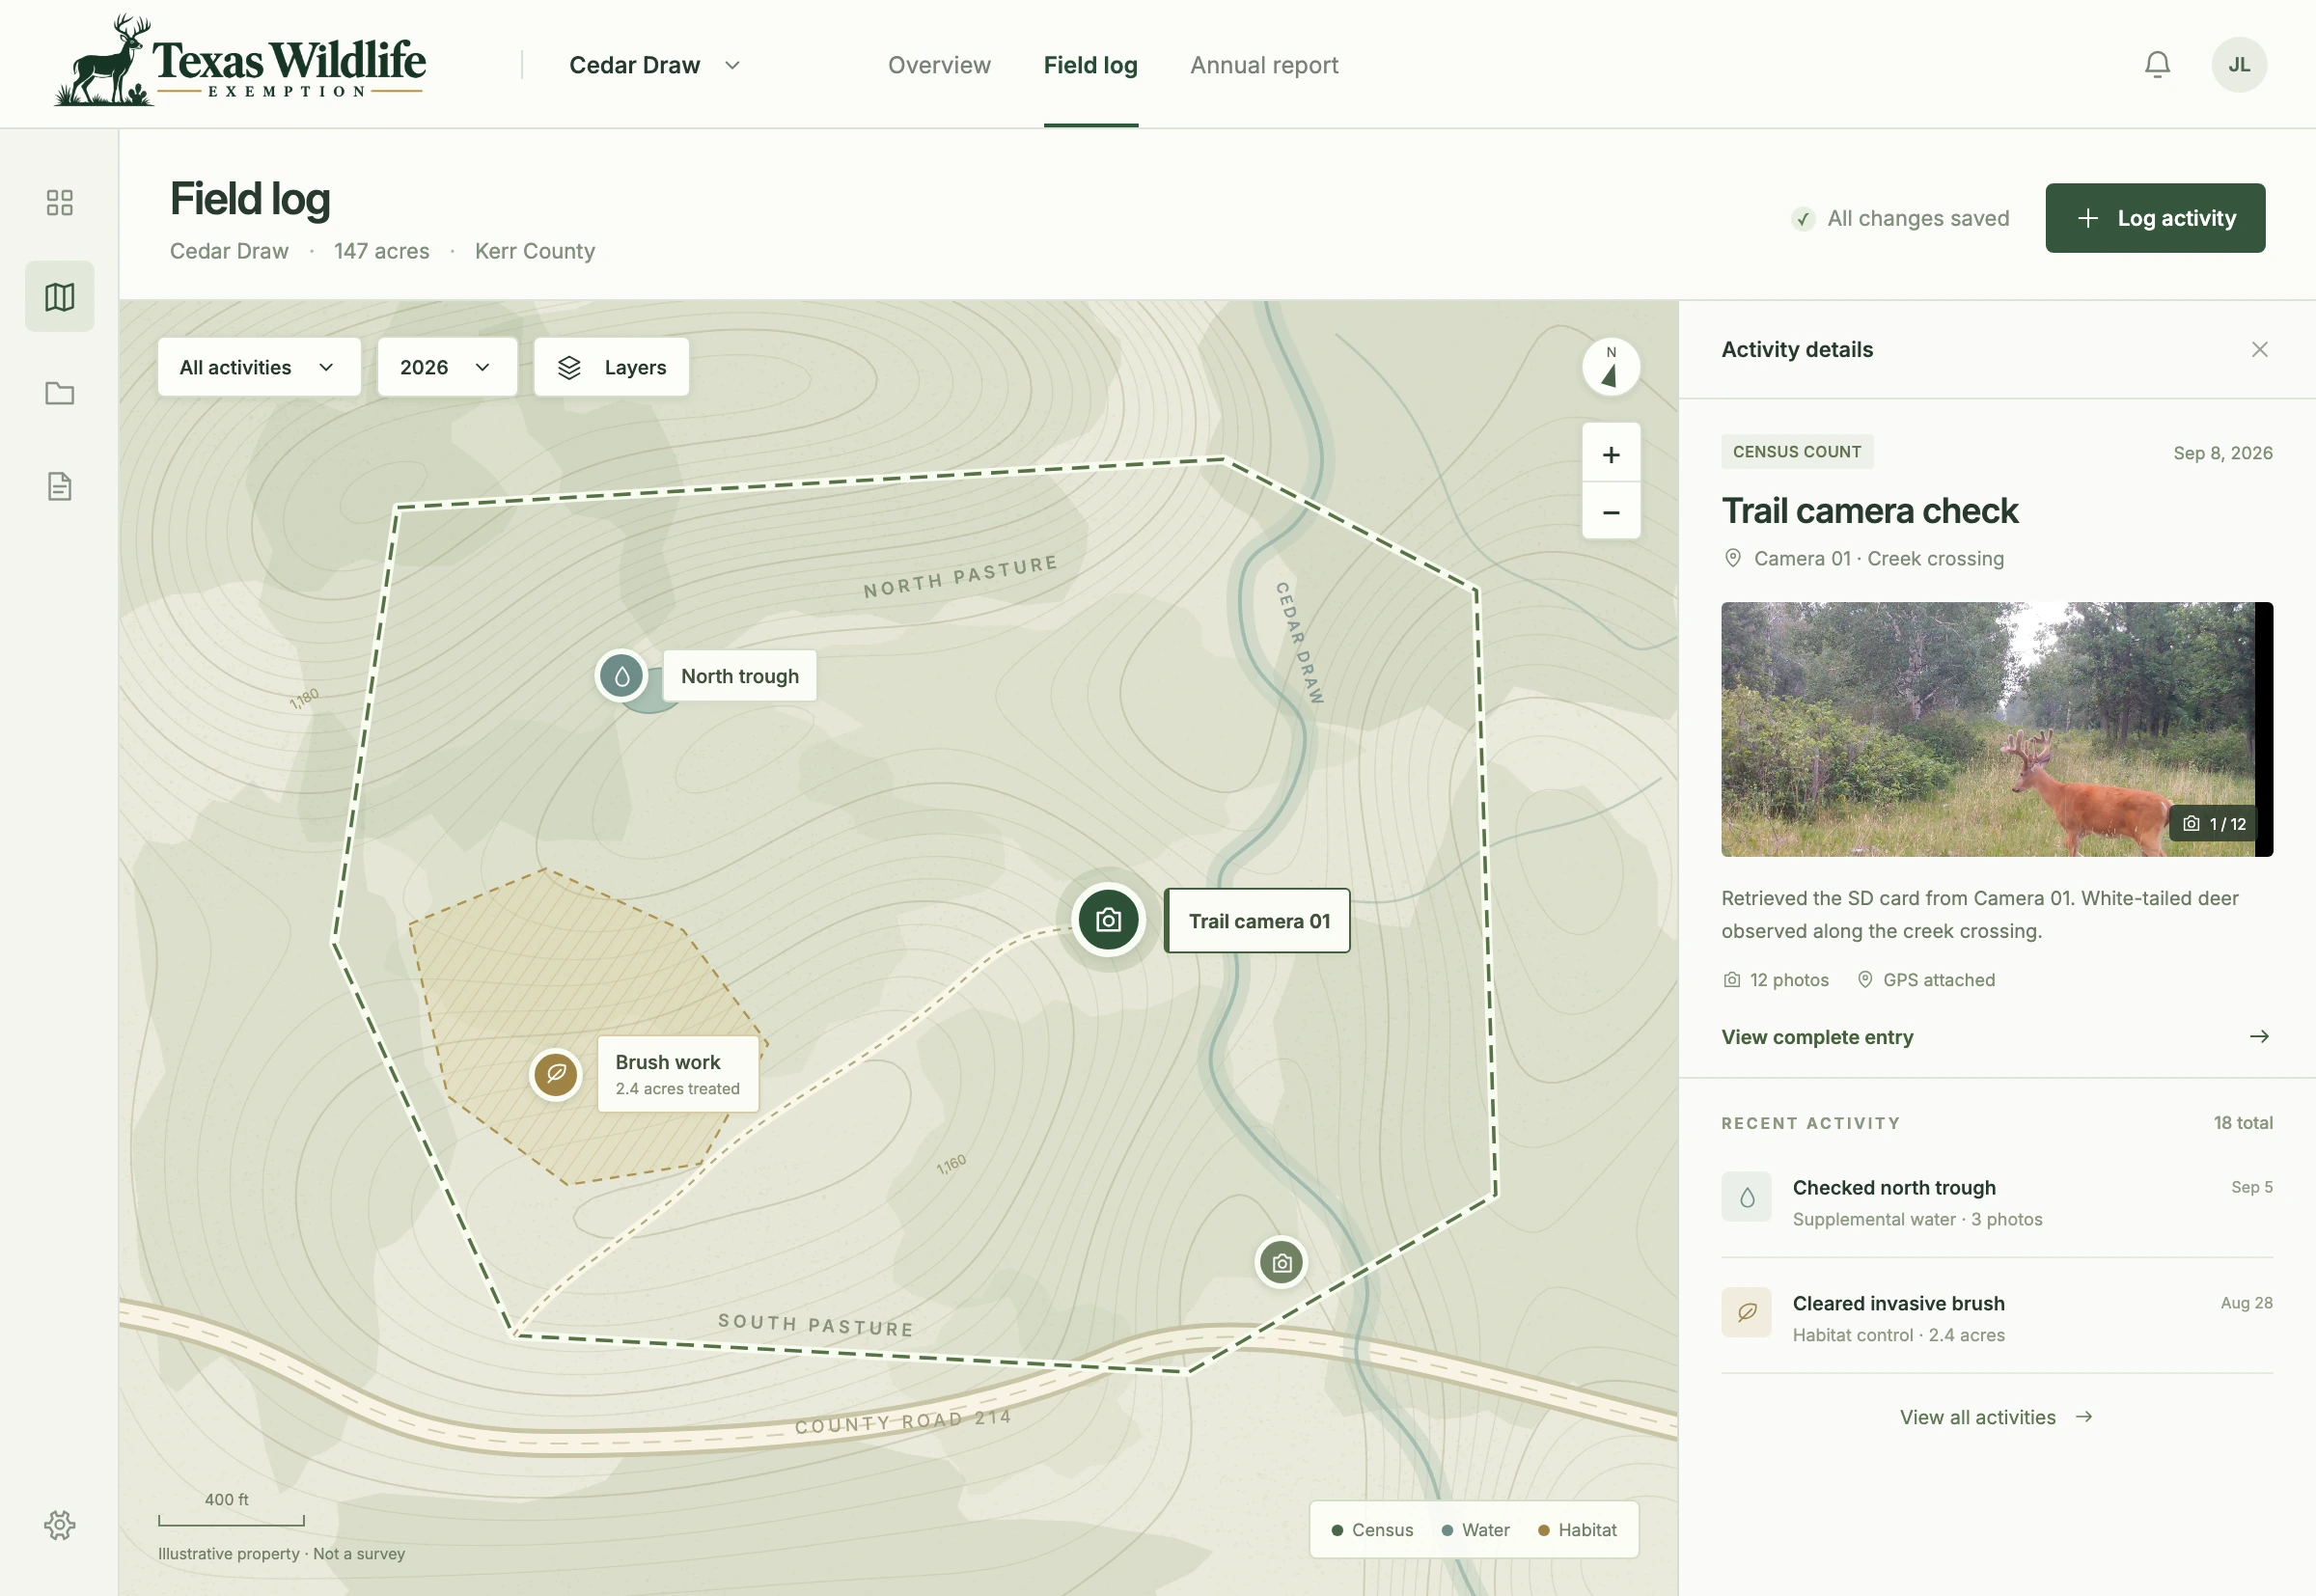This screenshot has height=1596, width=2316.
Task: Click the Log activity button
Action: (x=2155, y=218)
